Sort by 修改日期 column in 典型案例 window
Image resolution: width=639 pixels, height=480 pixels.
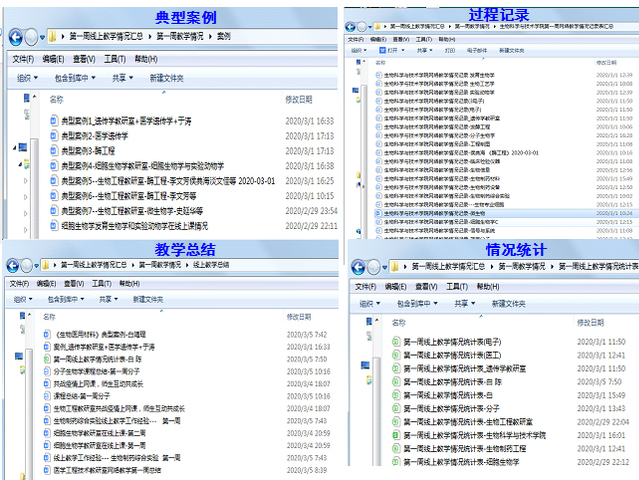point(299,100)
